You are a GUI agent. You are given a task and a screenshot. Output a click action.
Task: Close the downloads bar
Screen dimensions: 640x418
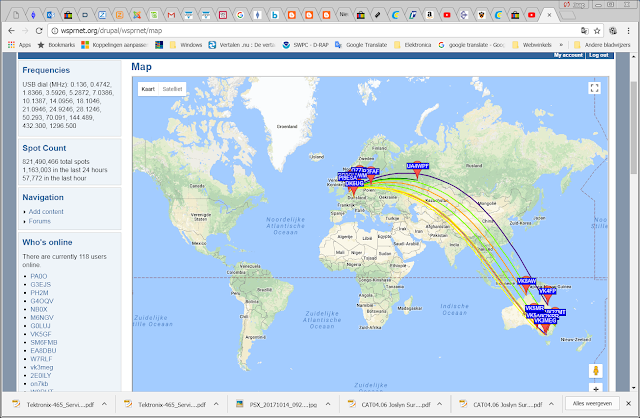(629, 403)
